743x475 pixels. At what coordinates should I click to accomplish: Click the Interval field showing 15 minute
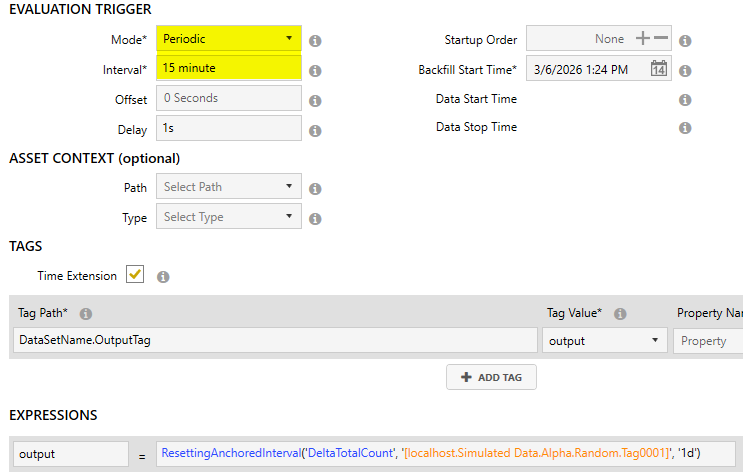click(228, 68)
